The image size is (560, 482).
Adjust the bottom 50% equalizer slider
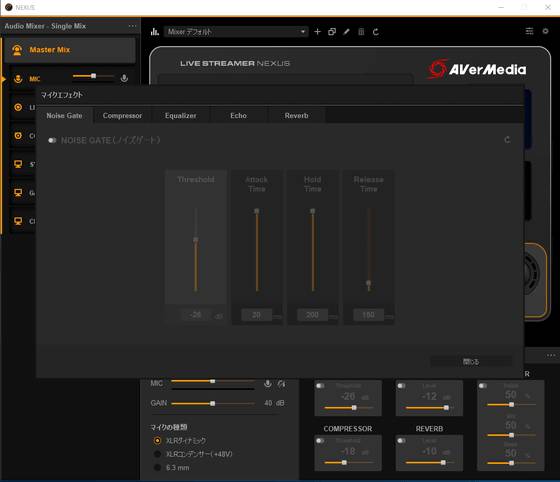[511, 463]
